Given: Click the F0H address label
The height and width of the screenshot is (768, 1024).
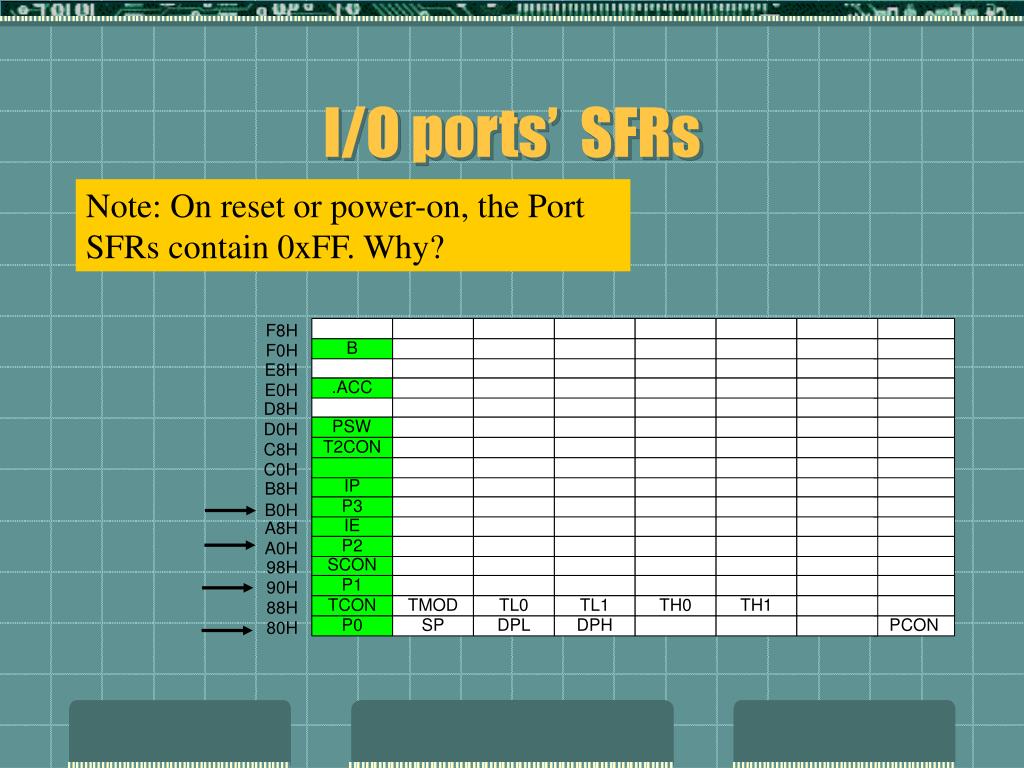Looking at the screenshot, I should click(281, 351).
